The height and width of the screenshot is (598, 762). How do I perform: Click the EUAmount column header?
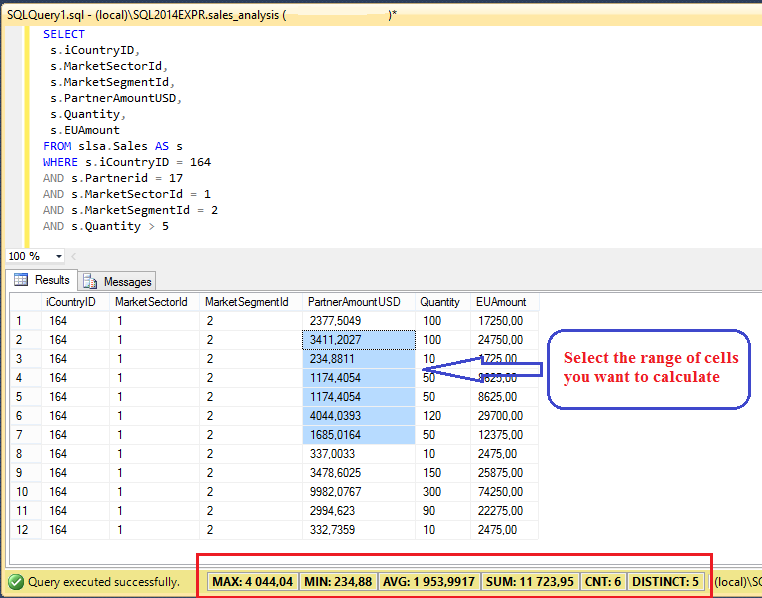coord(504,302)
